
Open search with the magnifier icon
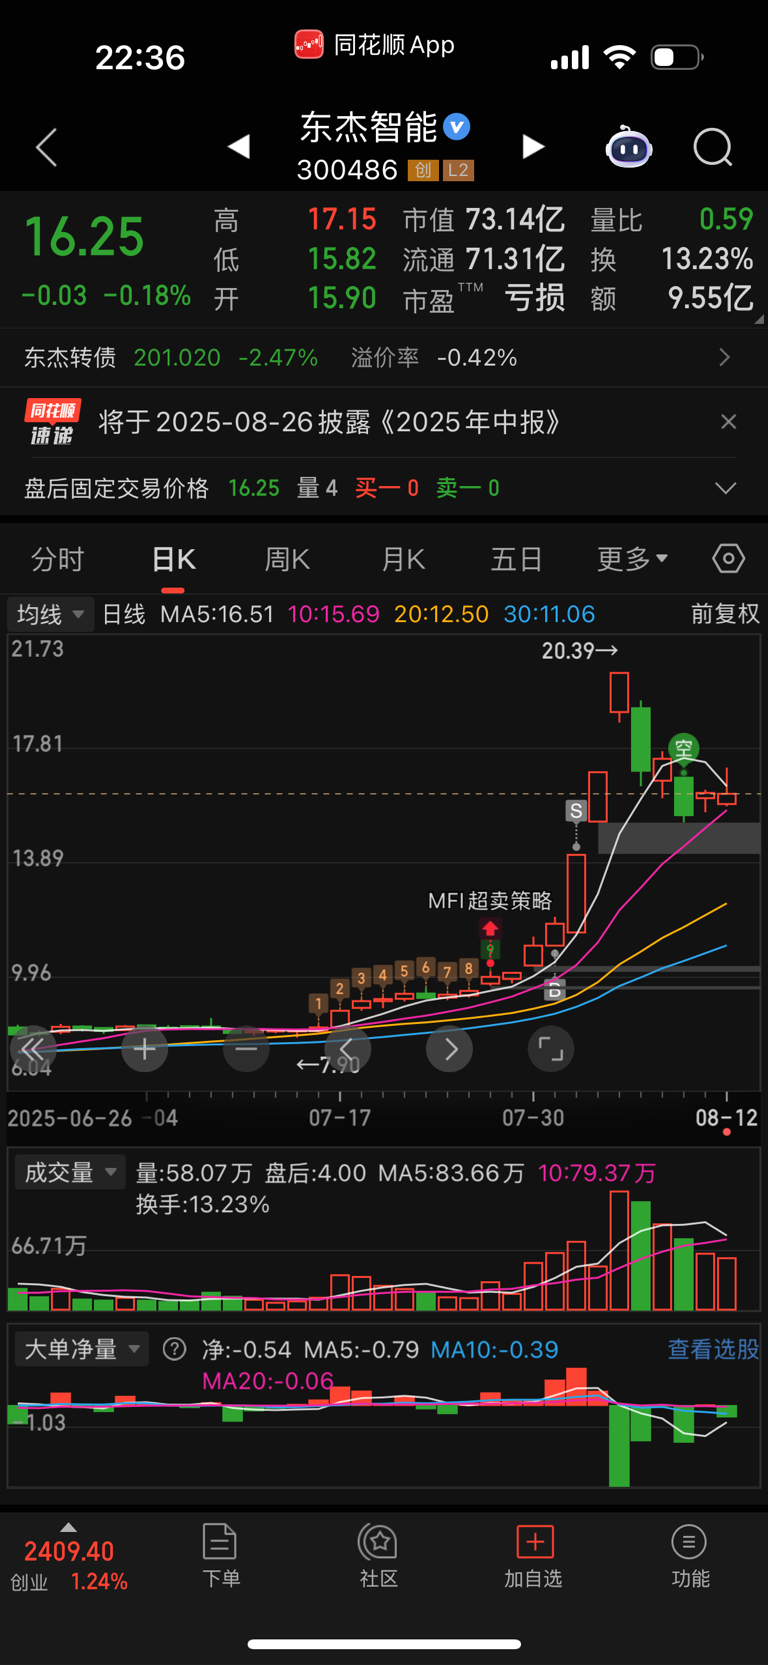coord(713,148)
